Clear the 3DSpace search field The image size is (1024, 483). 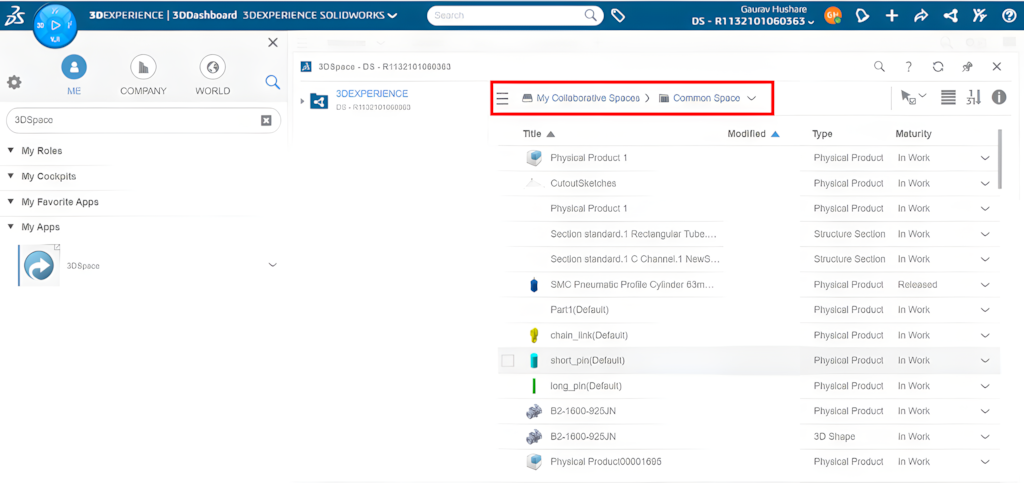pyautogui.click(x=266, y=121)
